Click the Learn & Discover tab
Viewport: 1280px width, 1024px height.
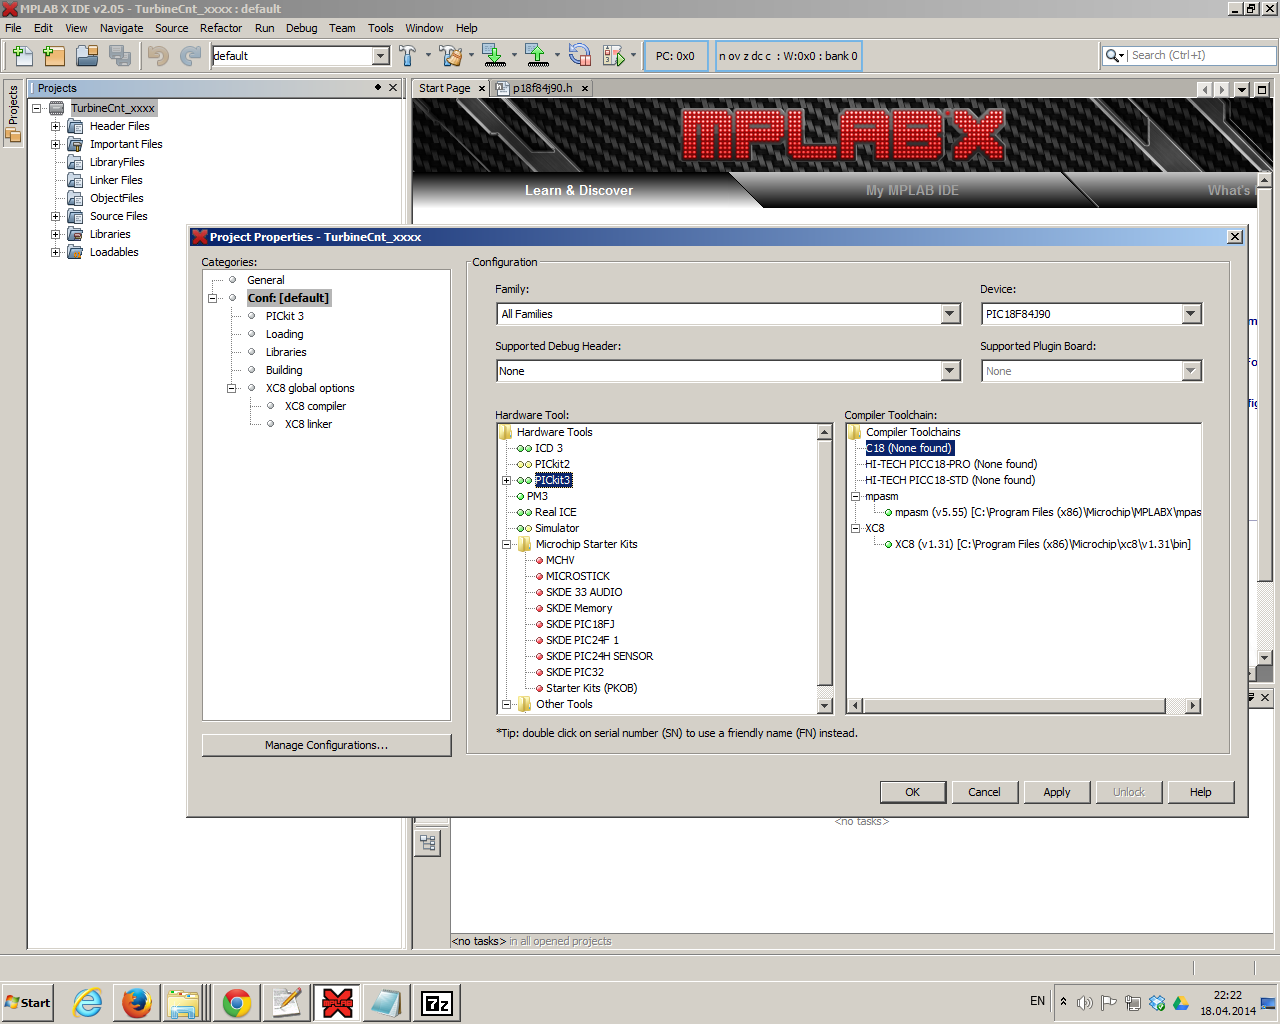click(x=579, y=190)
